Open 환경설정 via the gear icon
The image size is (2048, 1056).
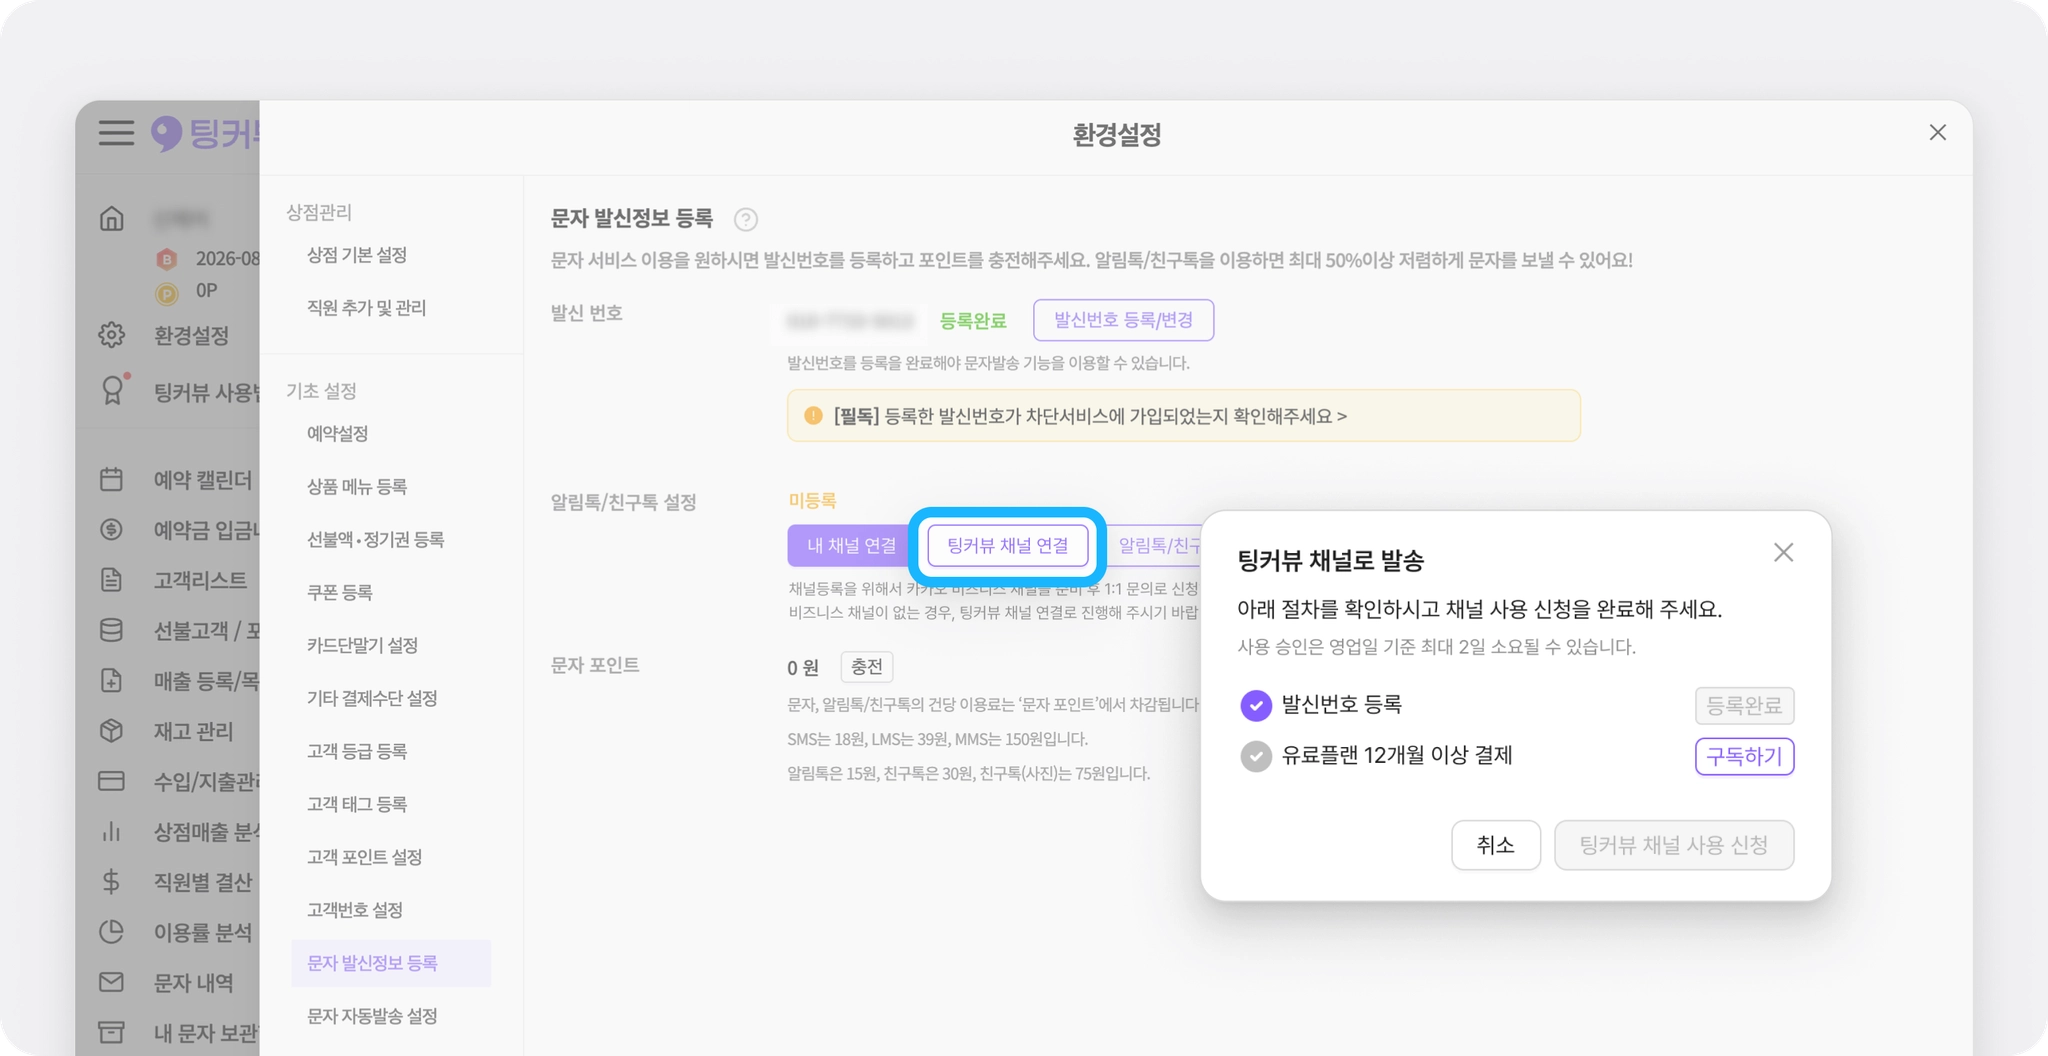(x=112, y=335)
